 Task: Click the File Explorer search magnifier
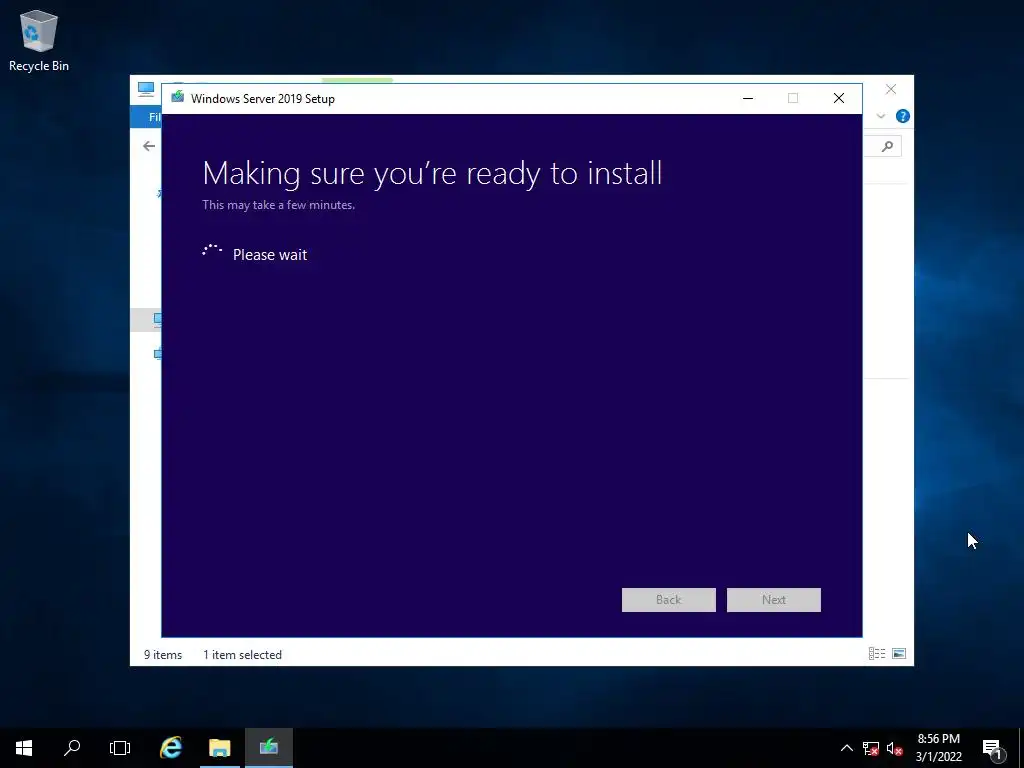click(887, 146)
